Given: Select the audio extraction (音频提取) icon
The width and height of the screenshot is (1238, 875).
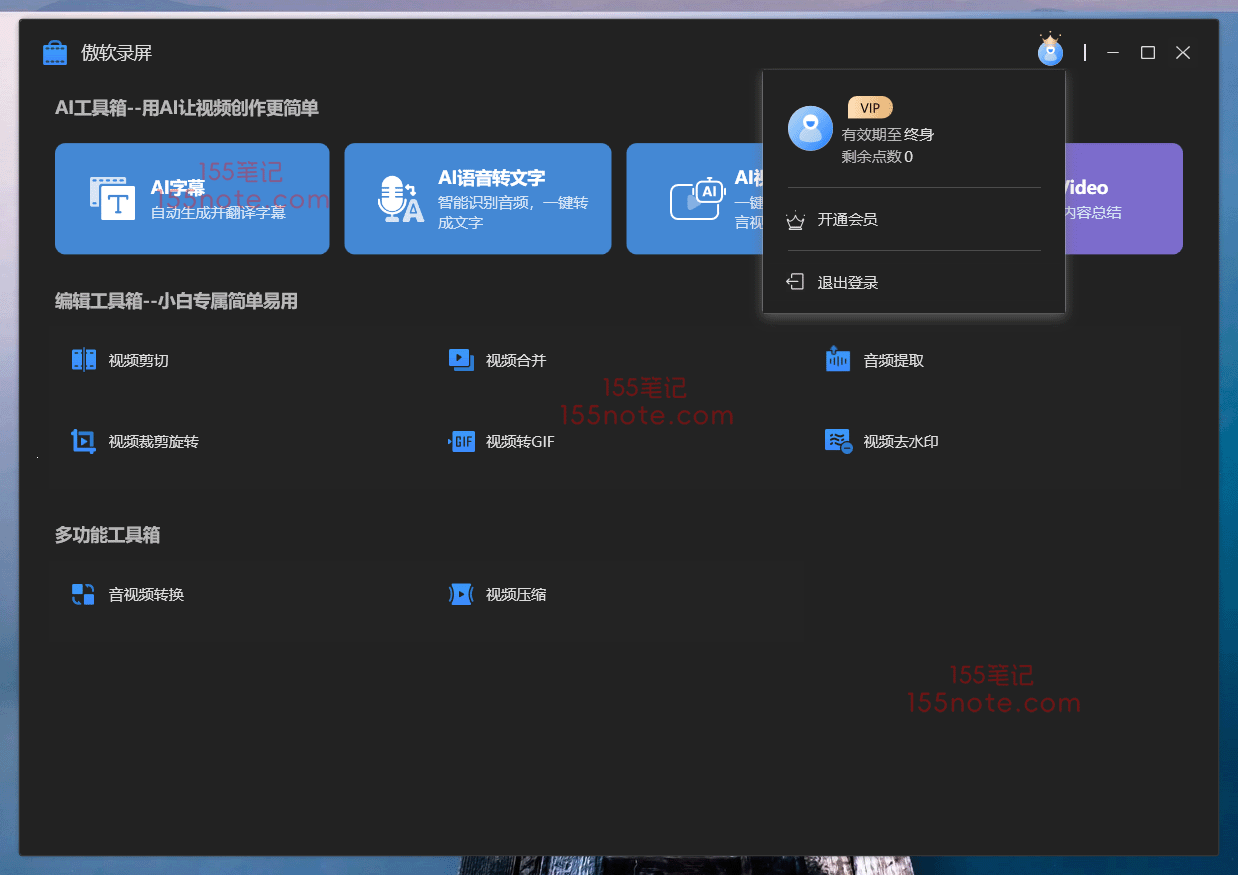Looking at the screenshot, I should tap(838, 360).
